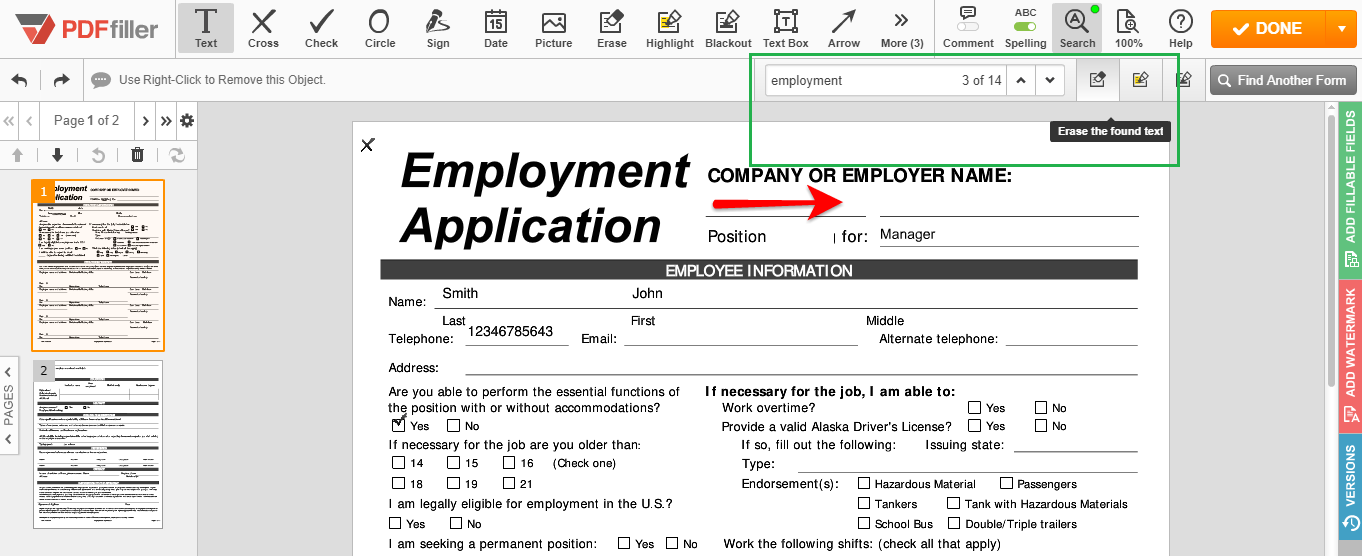
Task: Click the orange DONE button
Action: (x=1267, y=29)
